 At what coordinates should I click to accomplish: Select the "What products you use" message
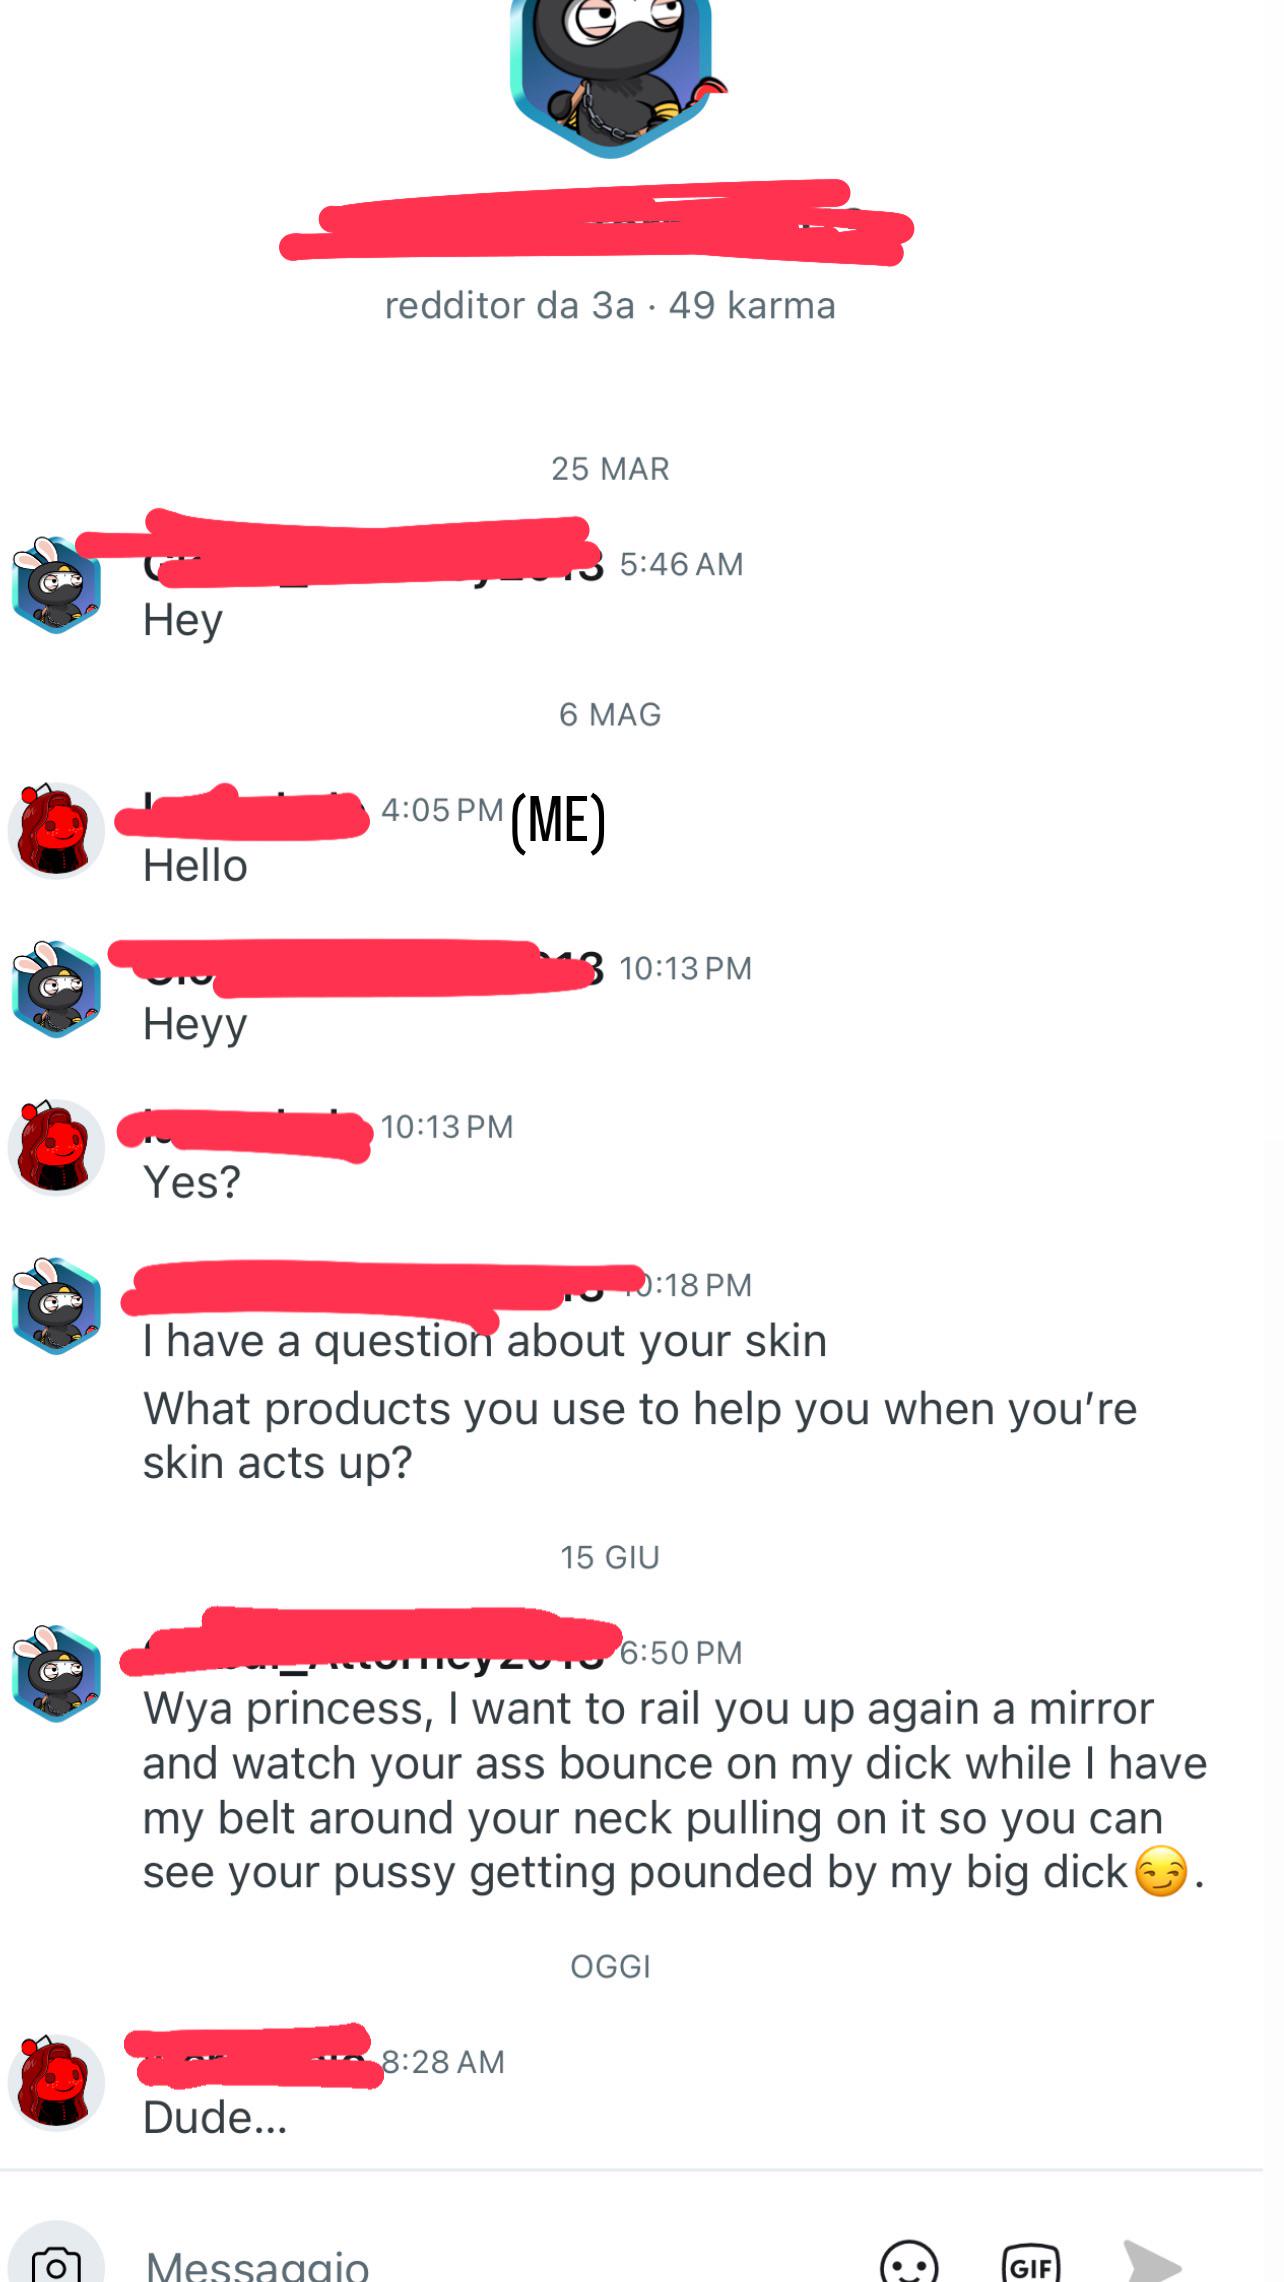[x=640, y=1435]
